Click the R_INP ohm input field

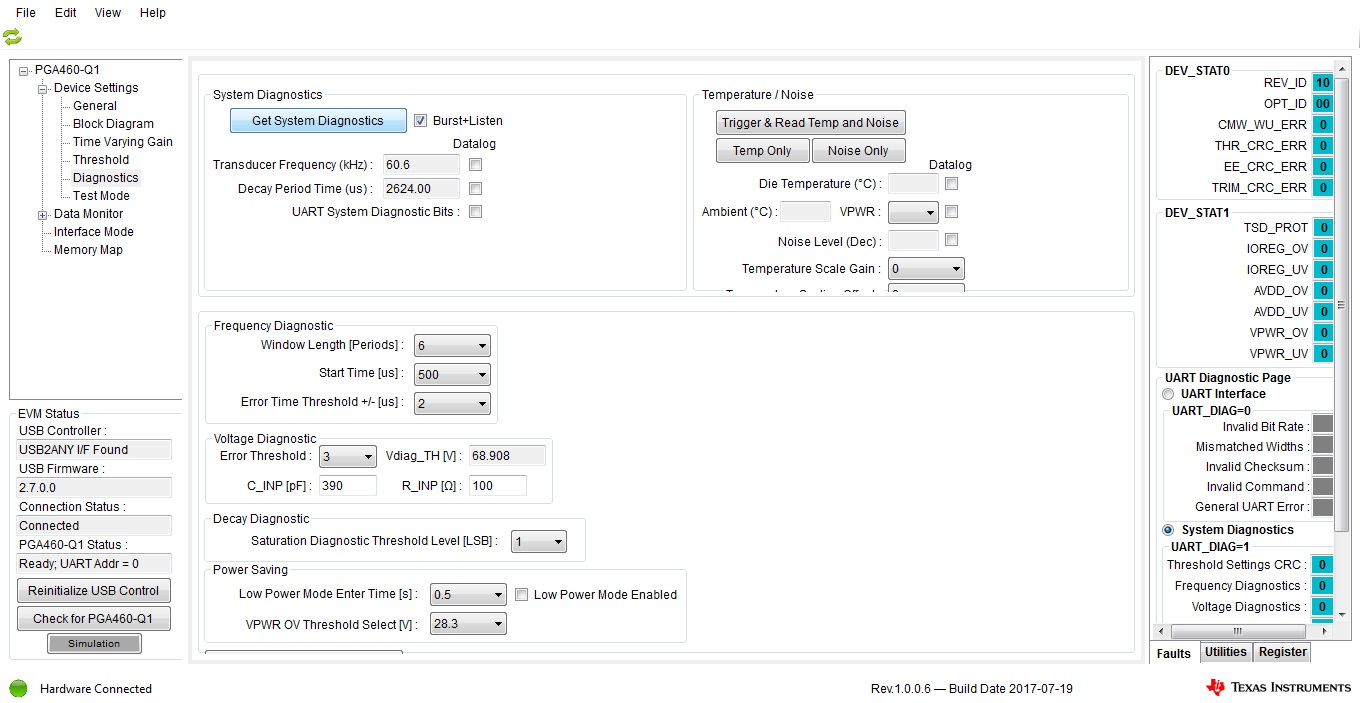click(x=498, y=486)
